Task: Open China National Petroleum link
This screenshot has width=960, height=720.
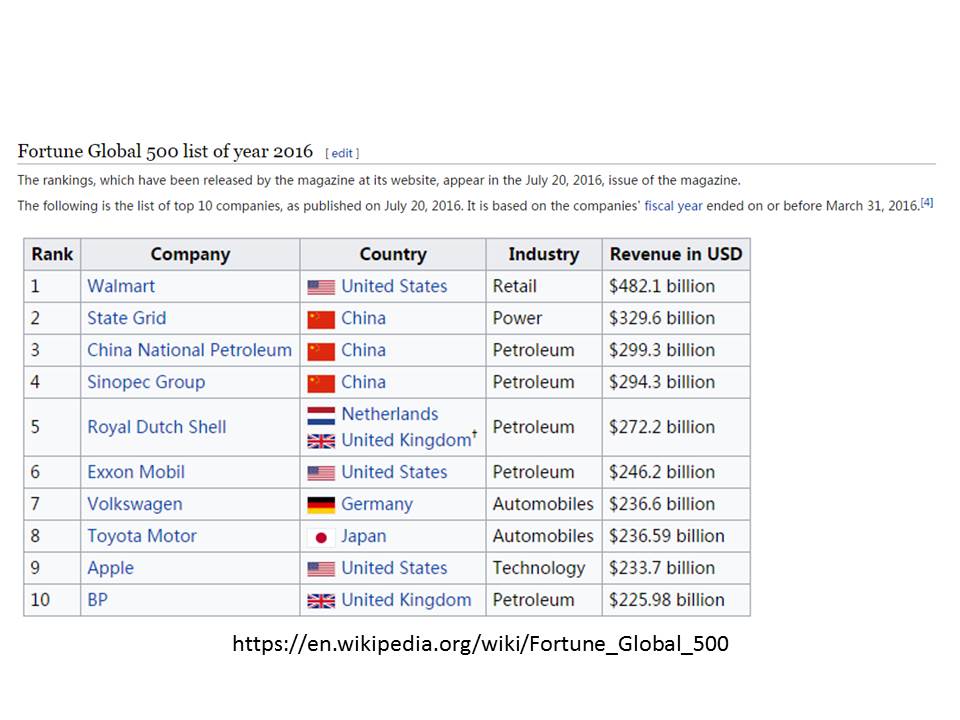Action: (189, 350)
